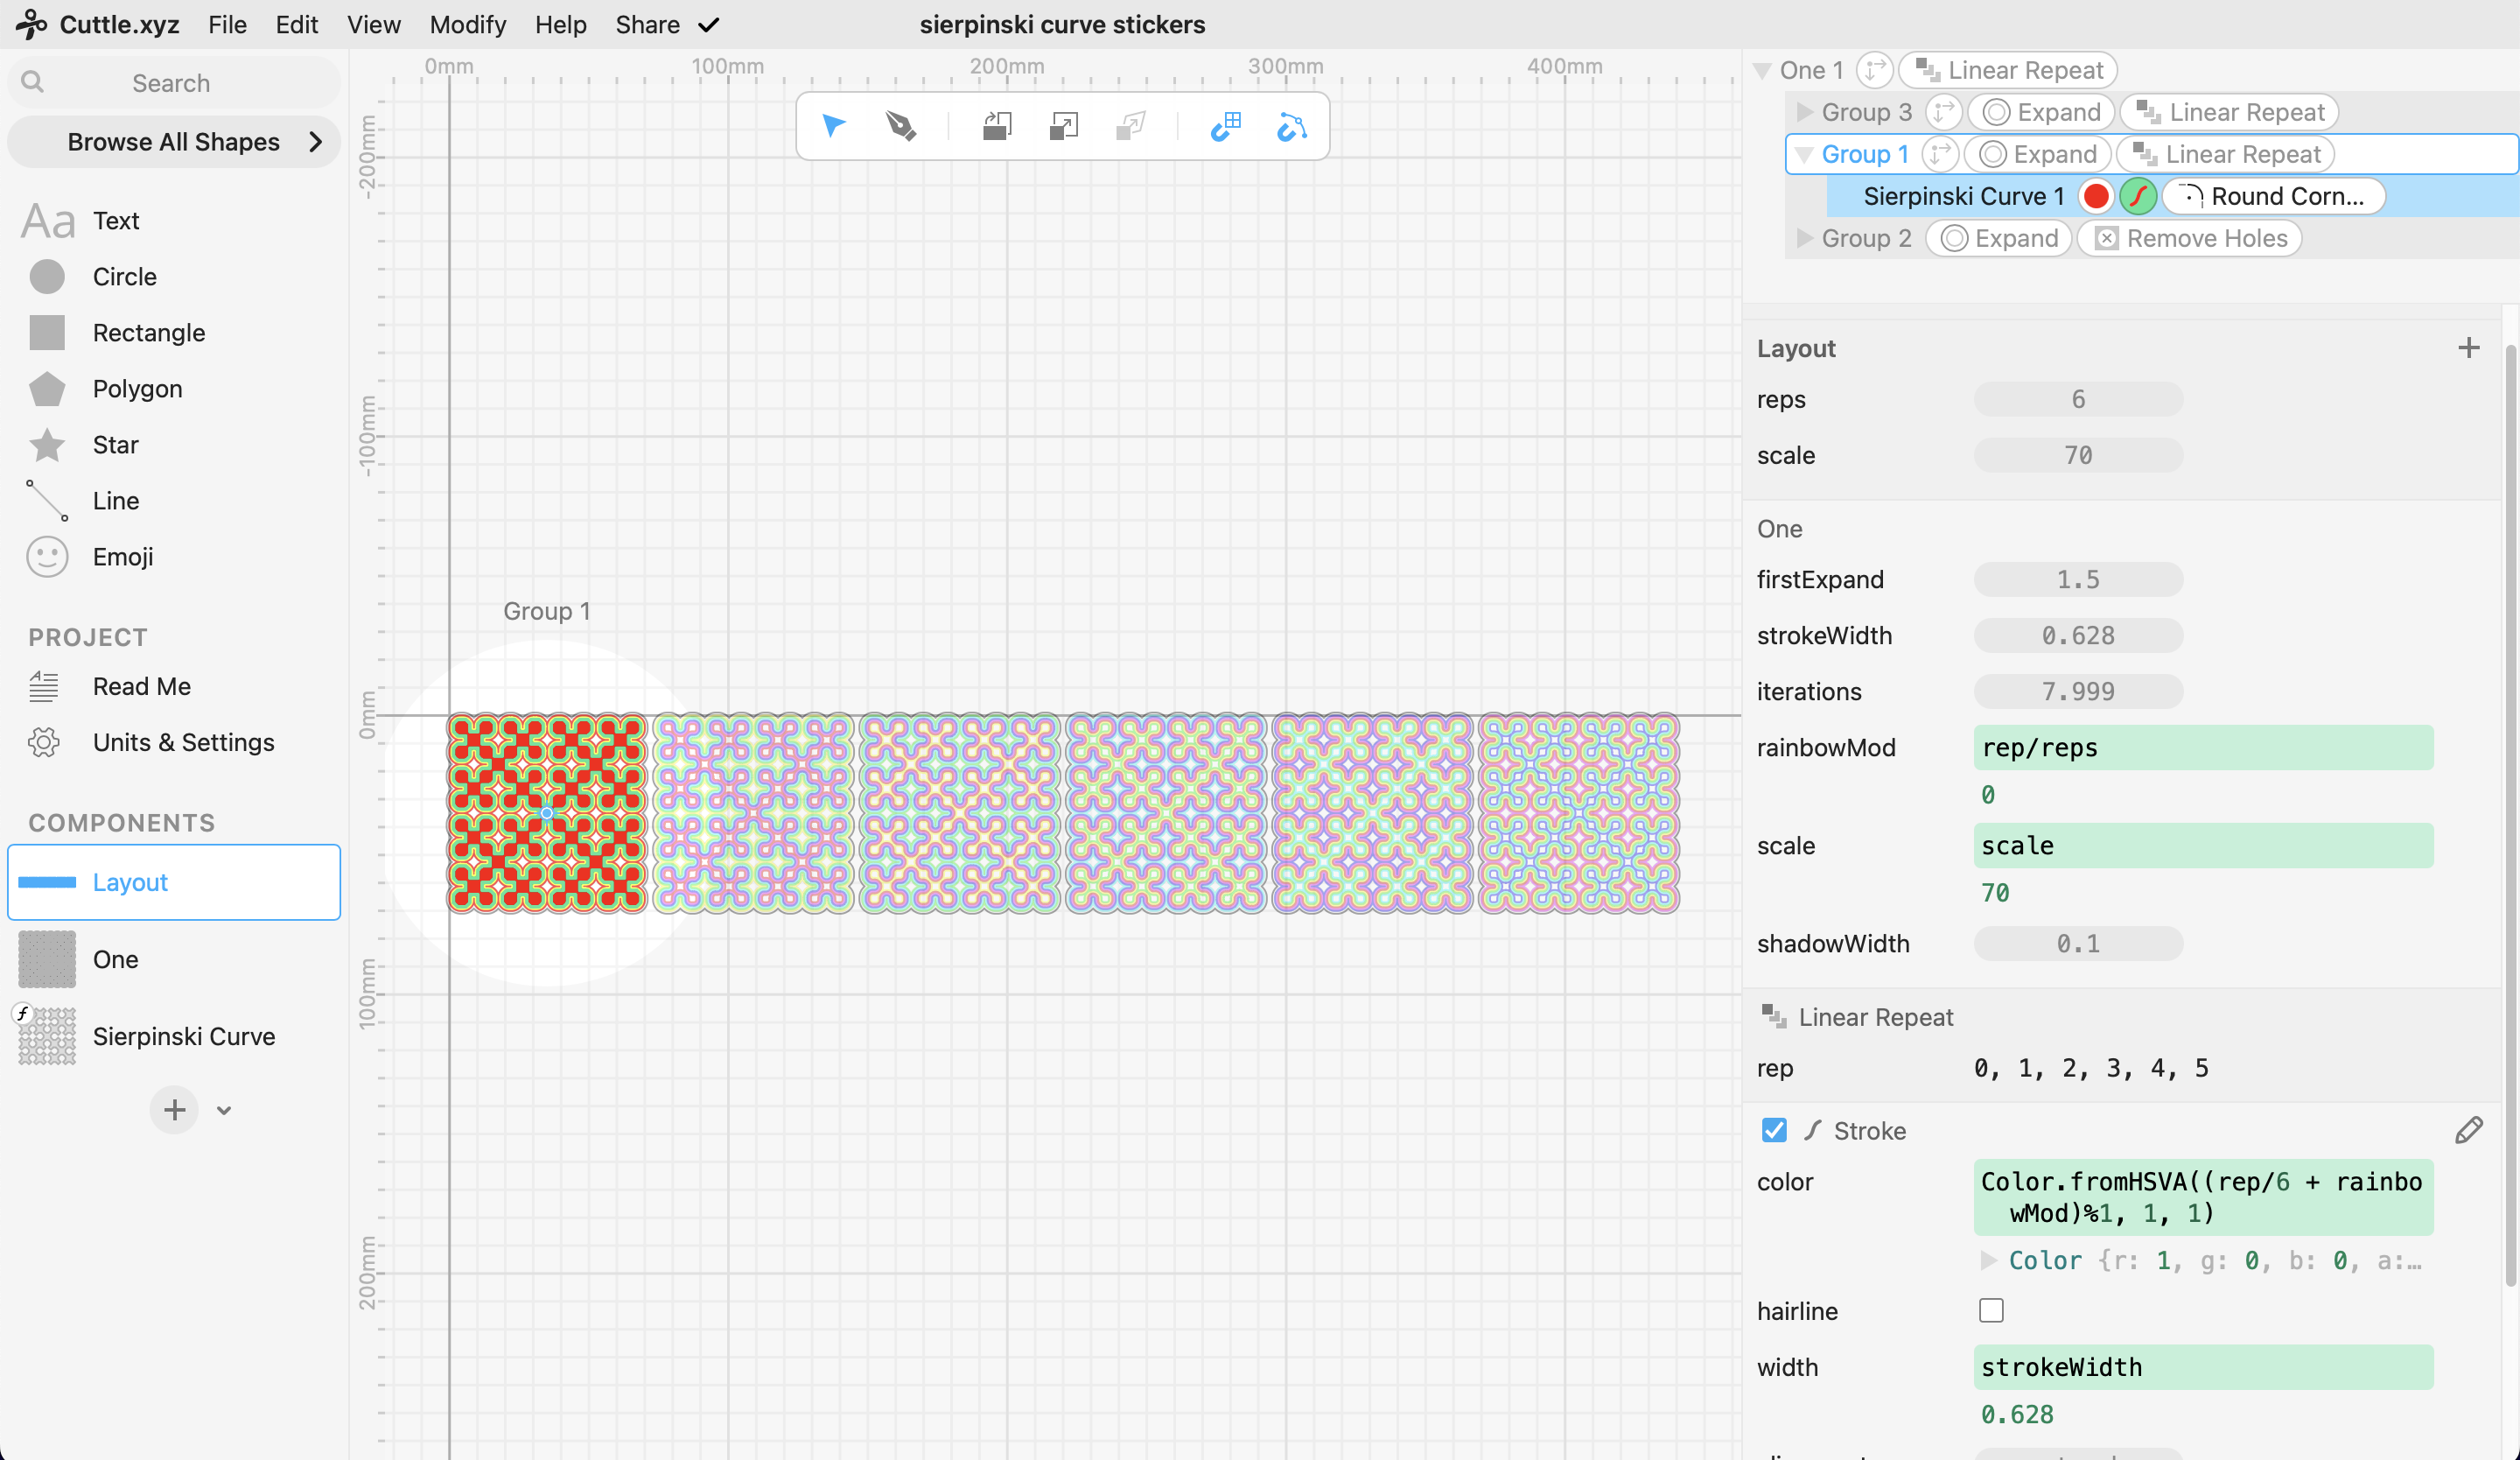Uncheck the Stroke checkbox

[x=1774, y=1130]
